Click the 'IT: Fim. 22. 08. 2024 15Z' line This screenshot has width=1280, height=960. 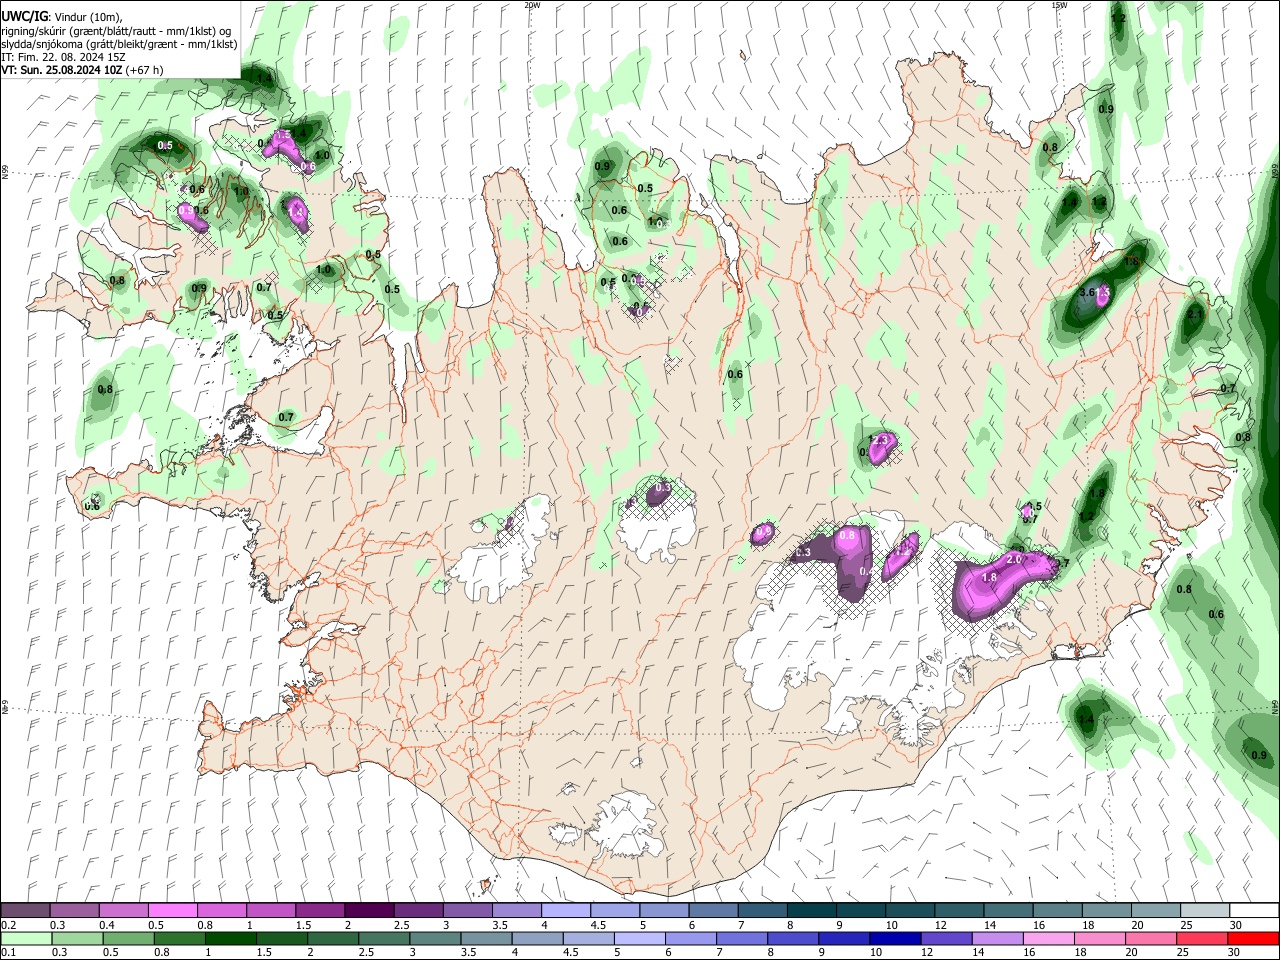[63, 57]
